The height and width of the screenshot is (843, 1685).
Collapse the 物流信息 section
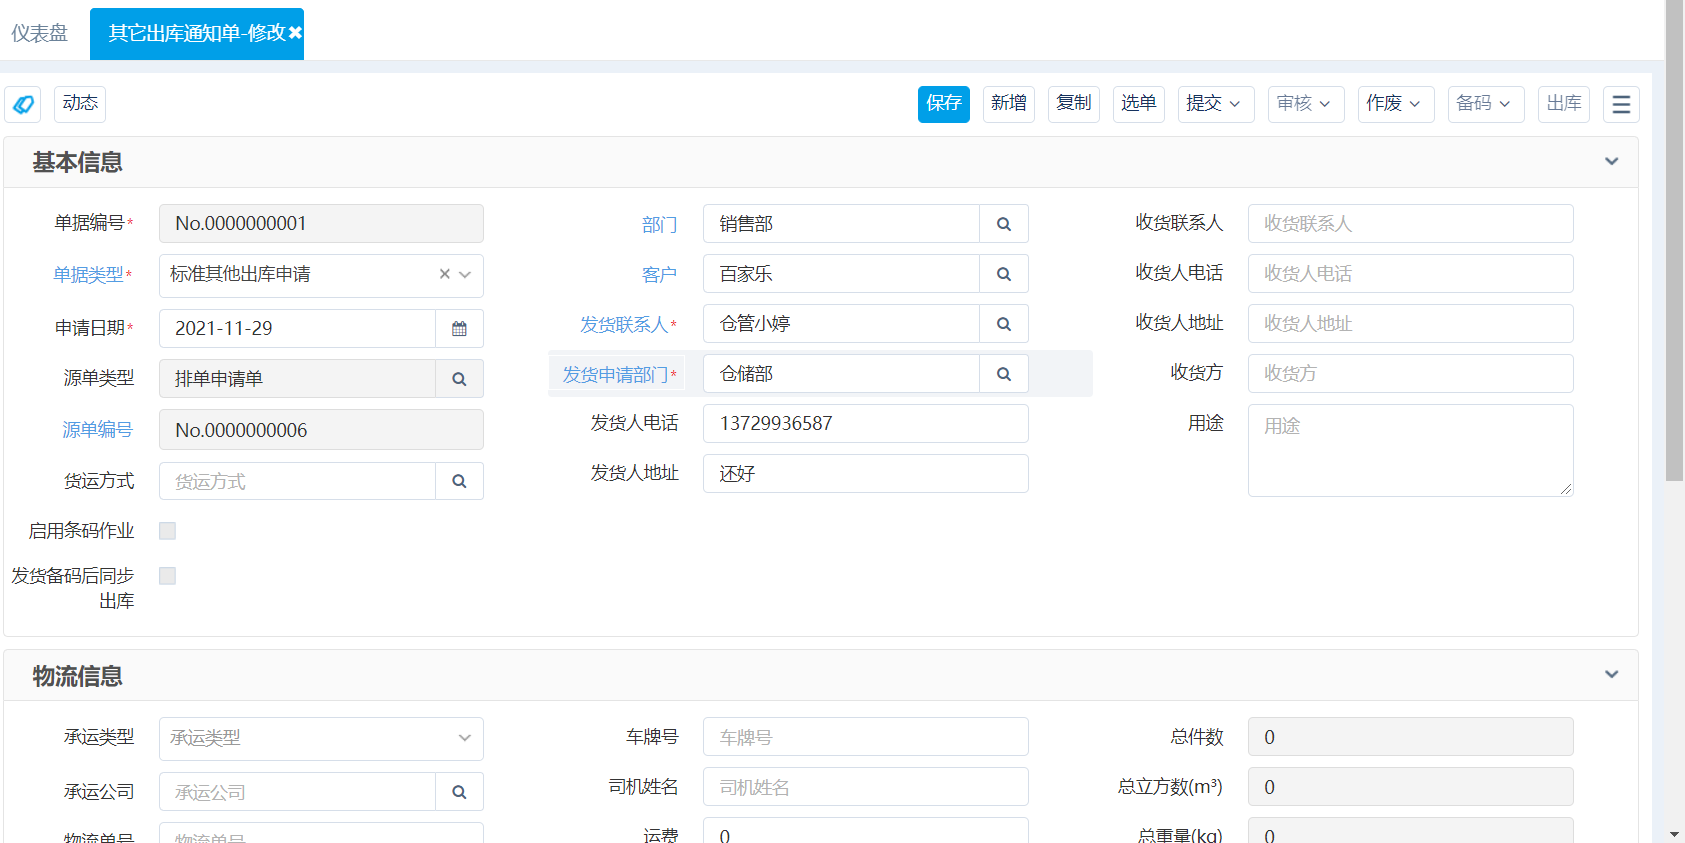1612,674
